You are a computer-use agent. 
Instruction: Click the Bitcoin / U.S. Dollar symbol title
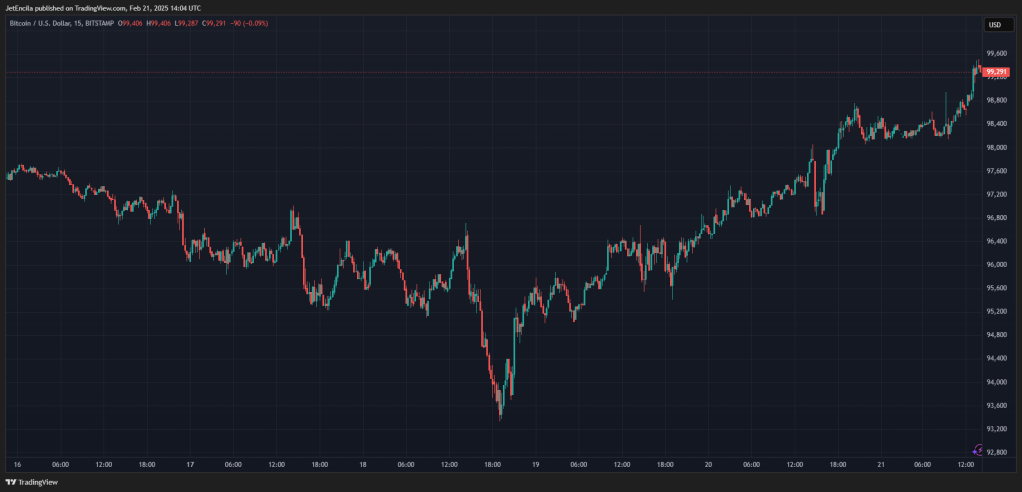click(x=36, y=23)
